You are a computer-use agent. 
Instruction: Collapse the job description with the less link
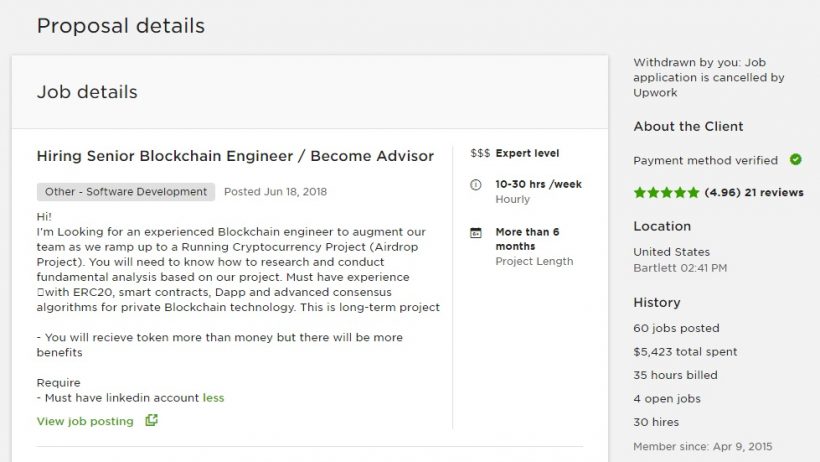[x=213, y=398]
